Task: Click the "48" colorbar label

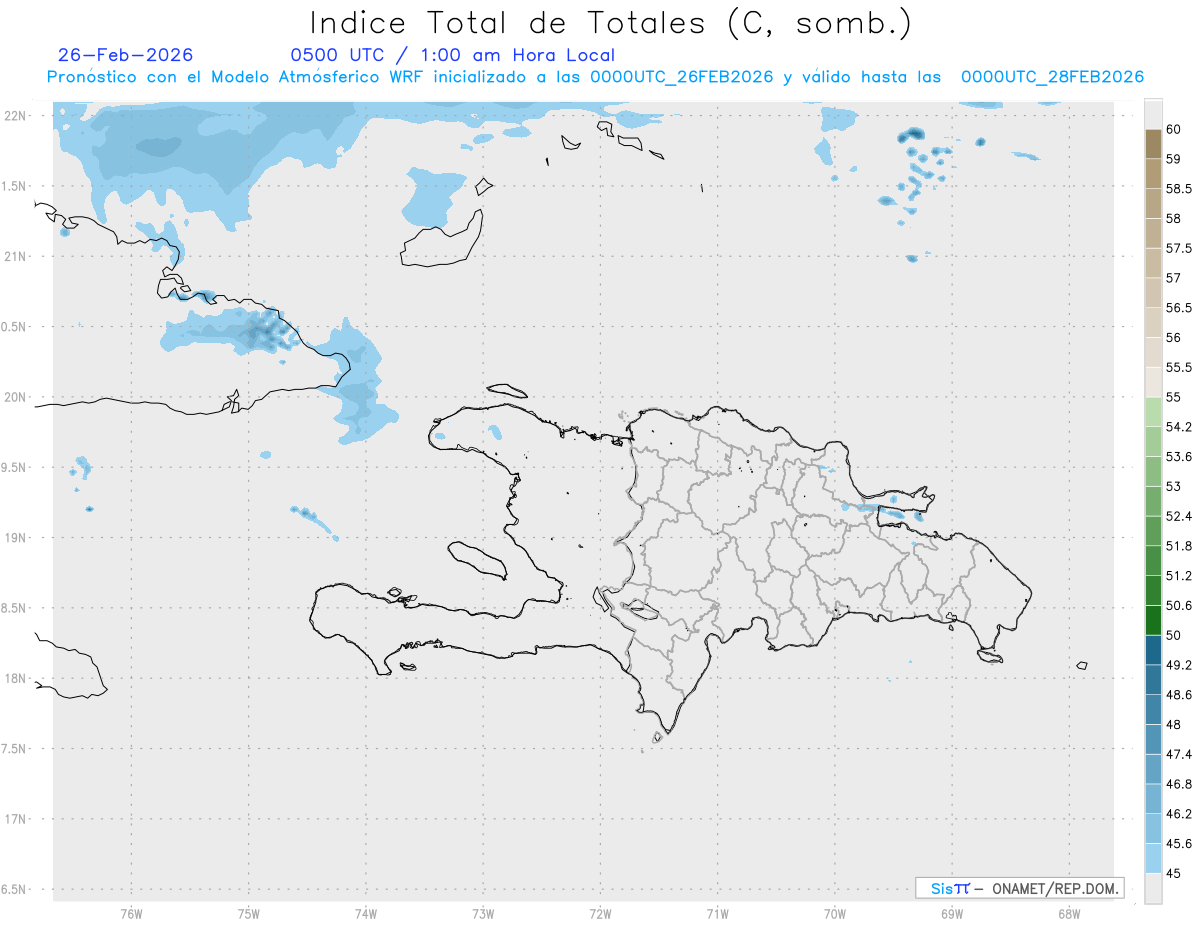Action: pos(1173,725)
